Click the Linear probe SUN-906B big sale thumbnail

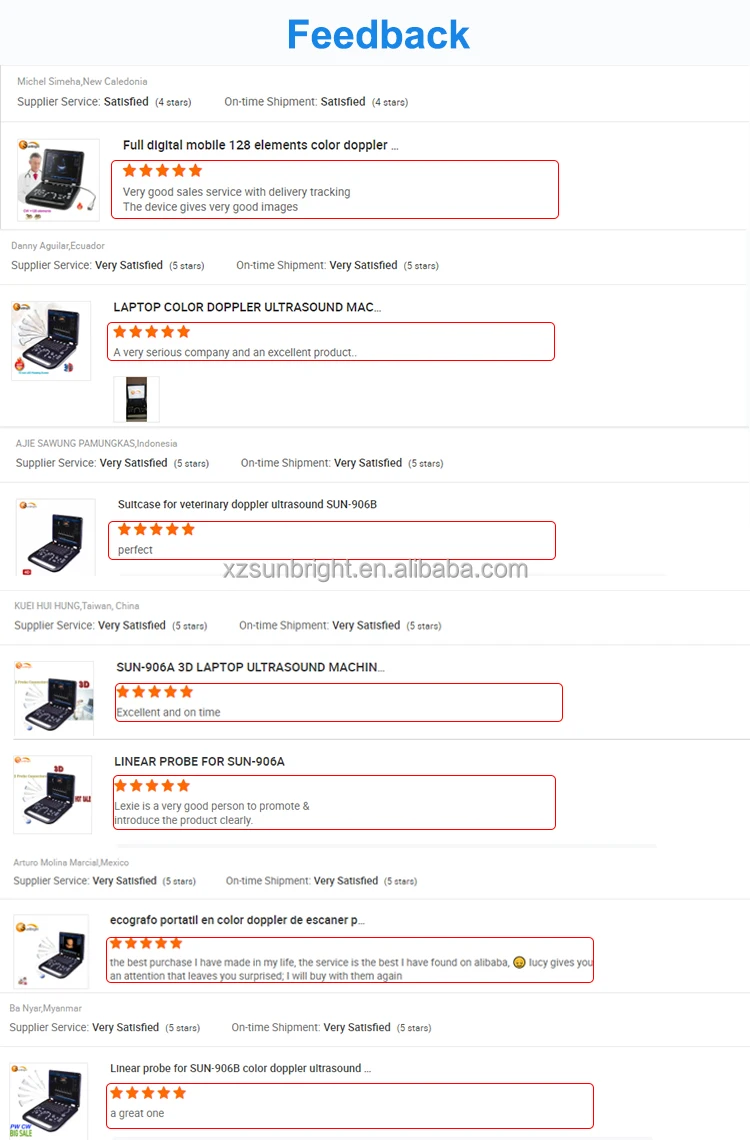(48, 1101)
